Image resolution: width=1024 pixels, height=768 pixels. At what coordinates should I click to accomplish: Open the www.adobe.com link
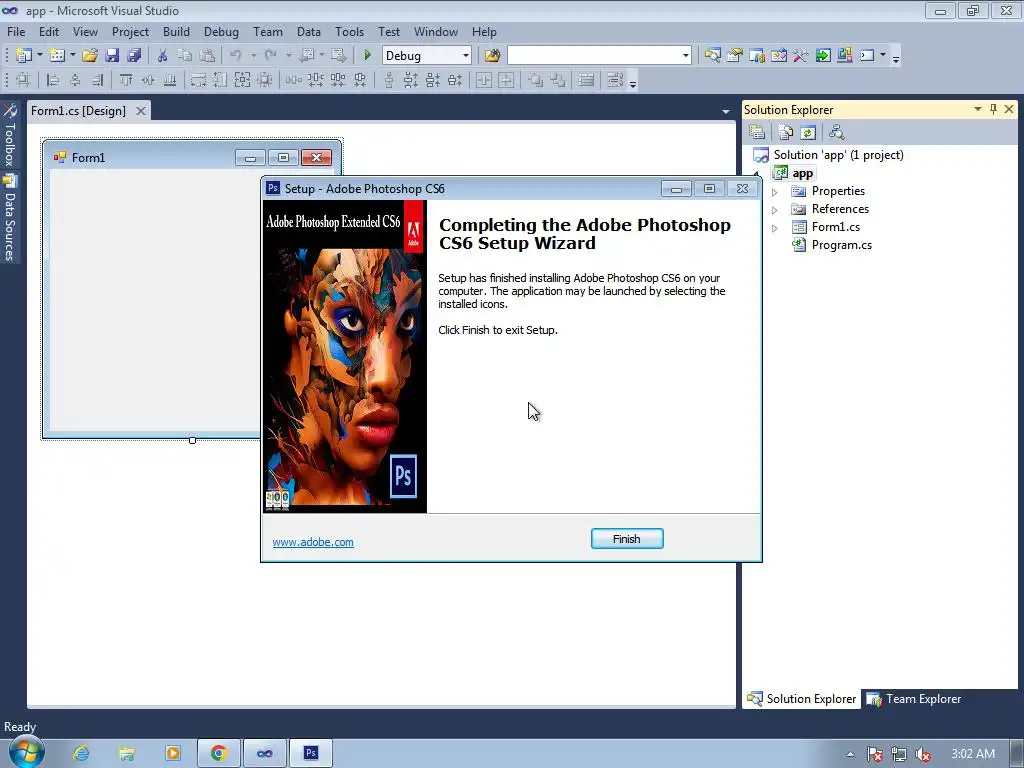tap(313, 542)
